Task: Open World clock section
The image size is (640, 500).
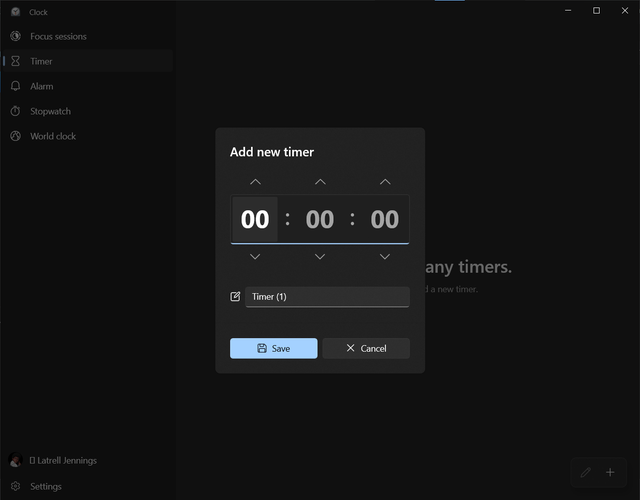Action: [x=87, y=136]
